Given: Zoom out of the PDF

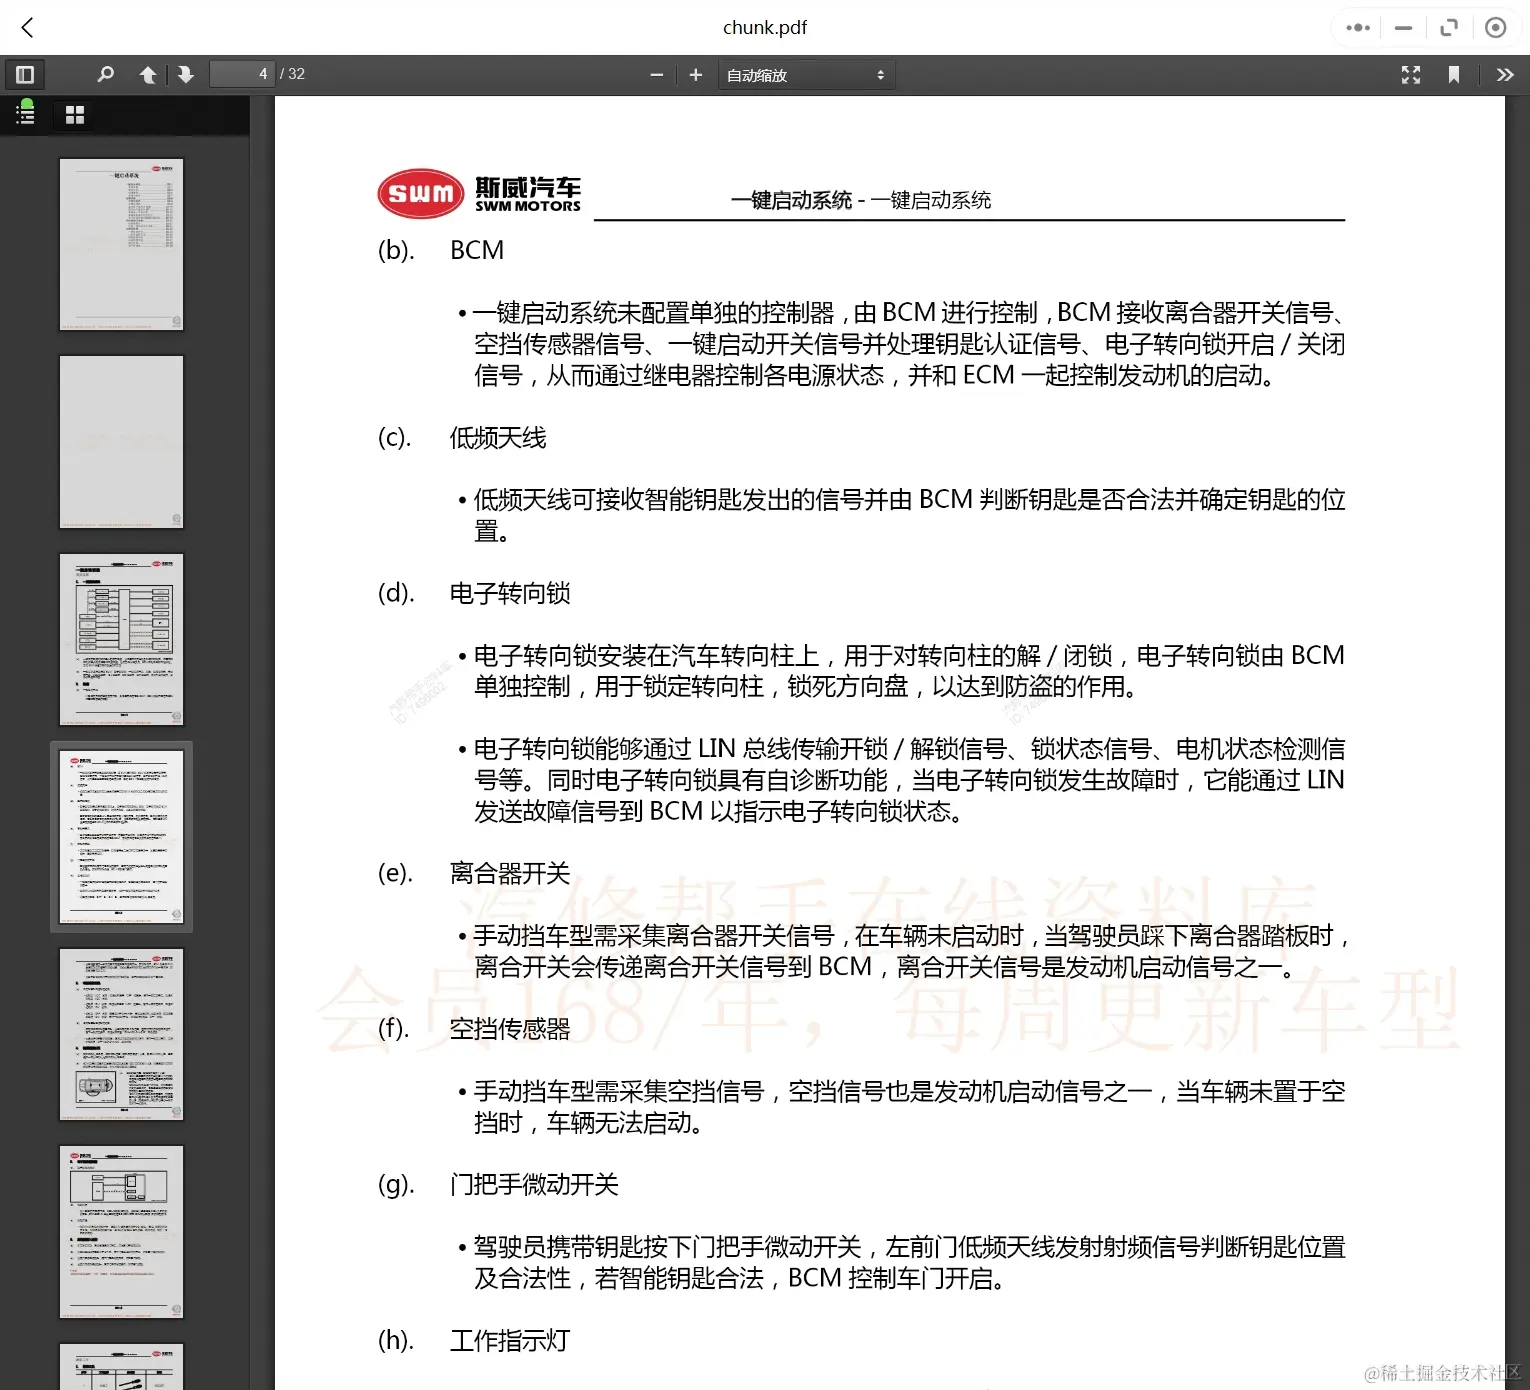Looking at the screenshot, I should [656, 74].
